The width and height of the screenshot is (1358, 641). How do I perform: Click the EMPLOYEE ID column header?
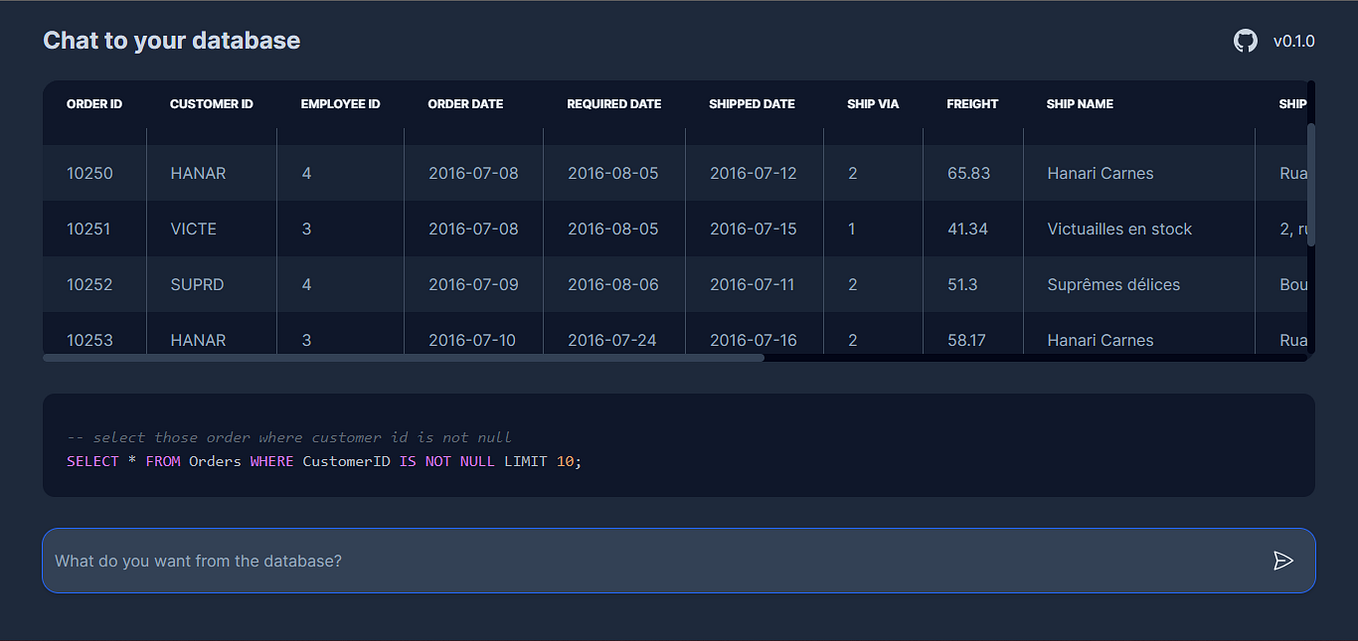point(339,104)
